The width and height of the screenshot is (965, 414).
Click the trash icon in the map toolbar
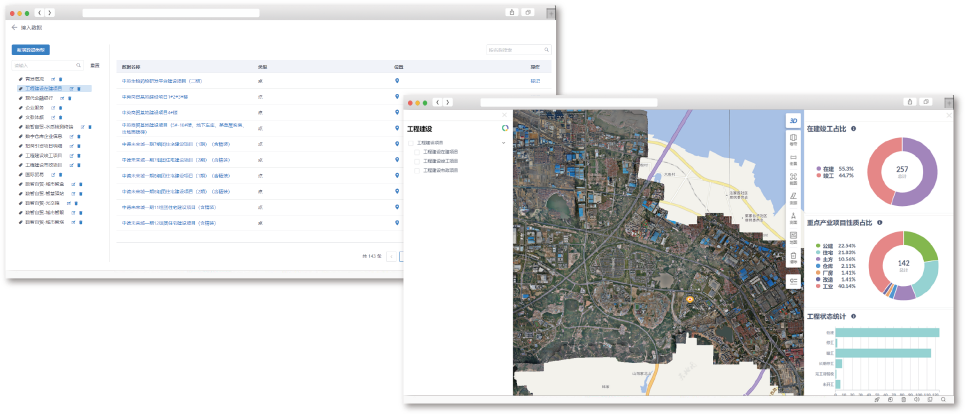[793, 258]
